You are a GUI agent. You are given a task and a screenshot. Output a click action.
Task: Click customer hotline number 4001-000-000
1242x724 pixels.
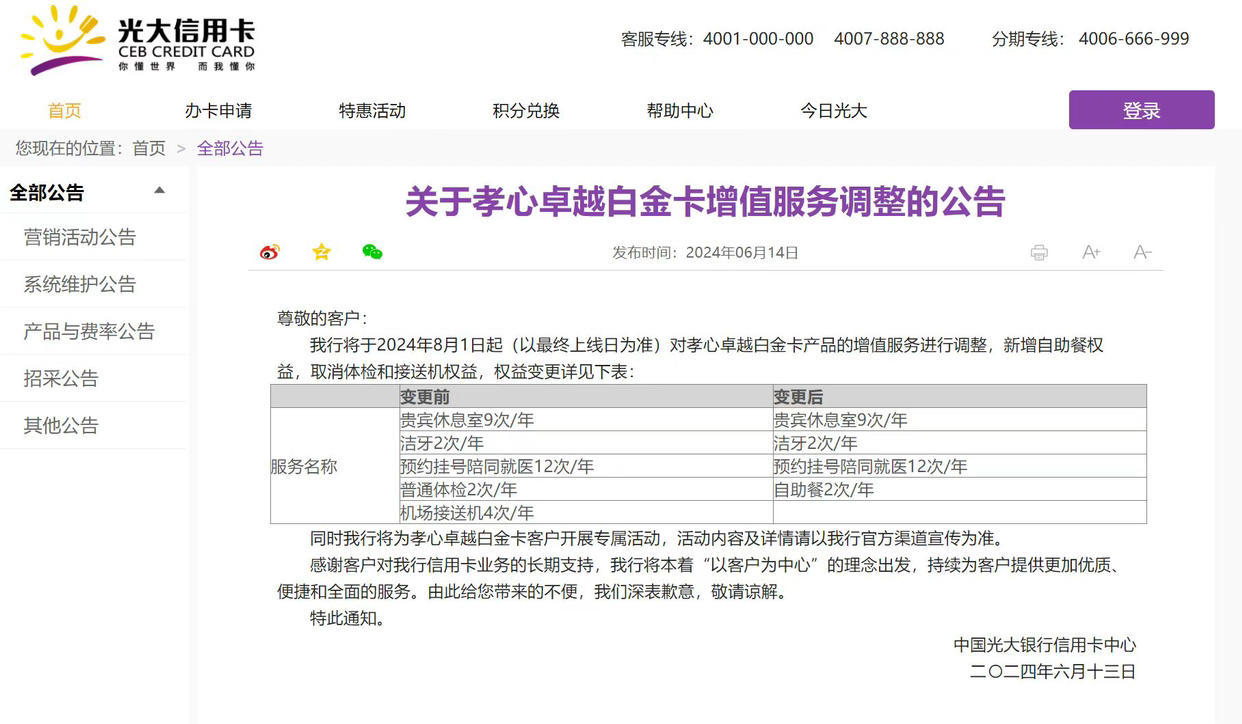[758, 39]
